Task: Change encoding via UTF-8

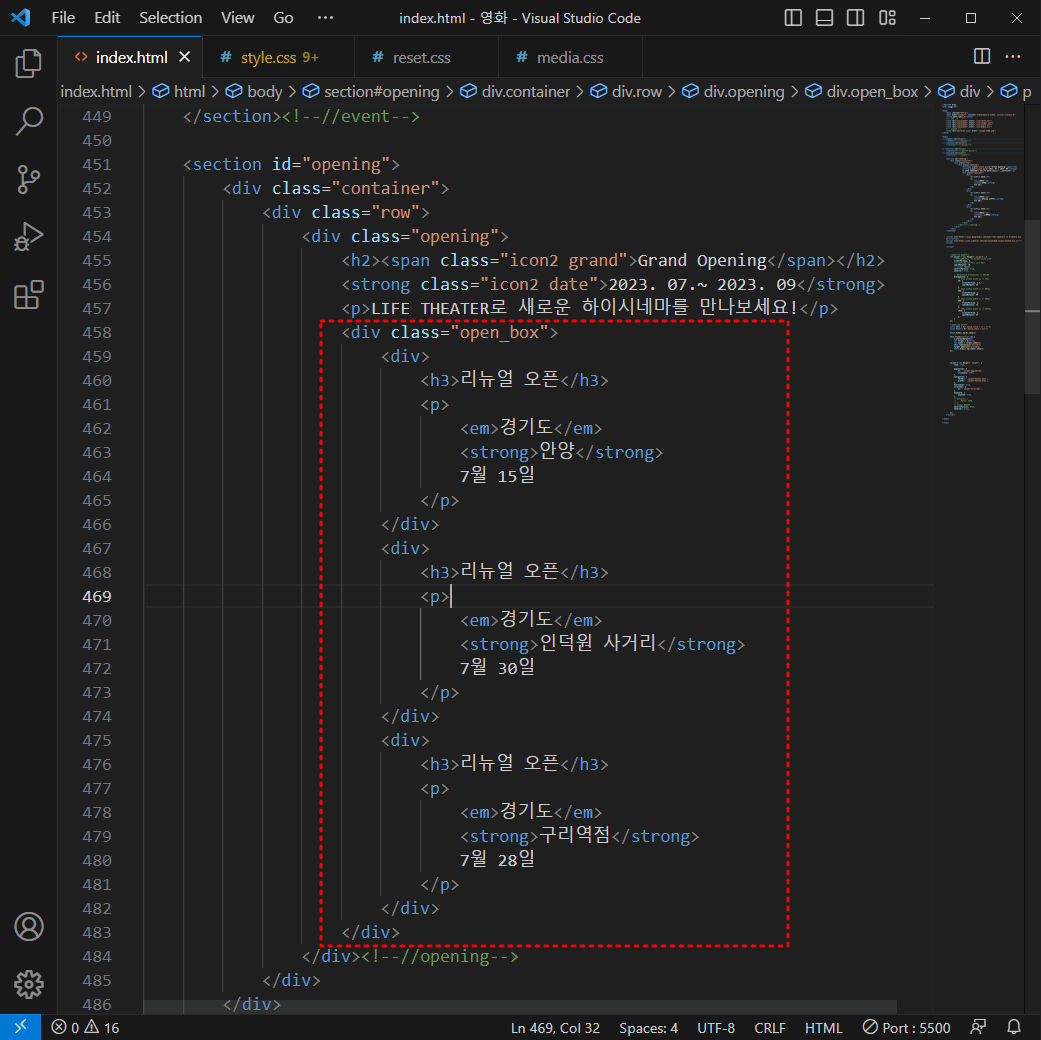Action: (716, 1027)
